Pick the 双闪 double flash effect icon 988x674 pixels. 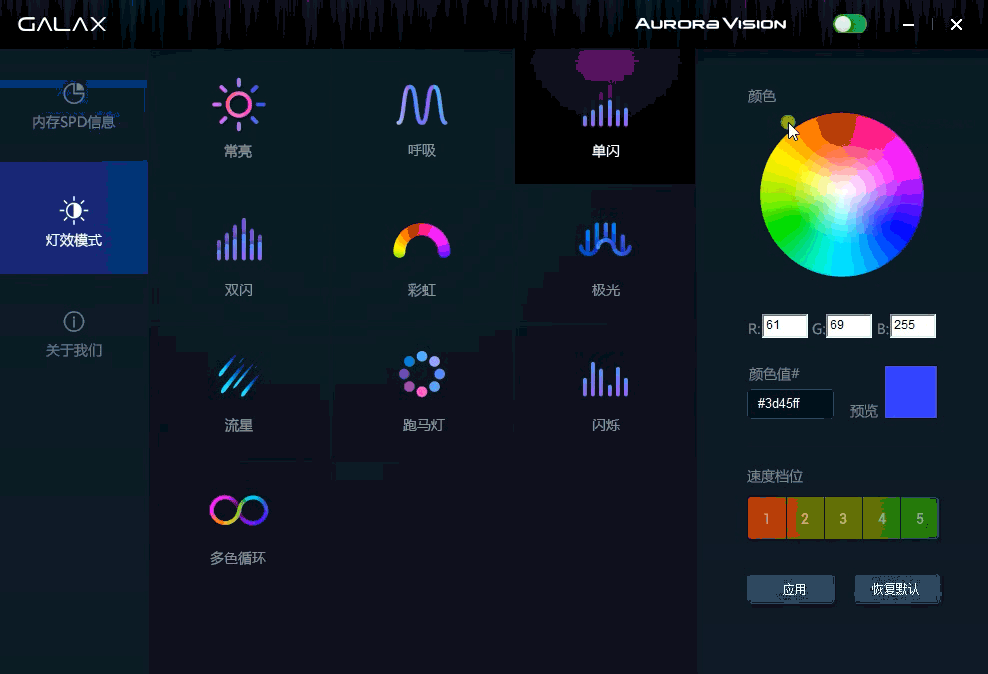239,239
